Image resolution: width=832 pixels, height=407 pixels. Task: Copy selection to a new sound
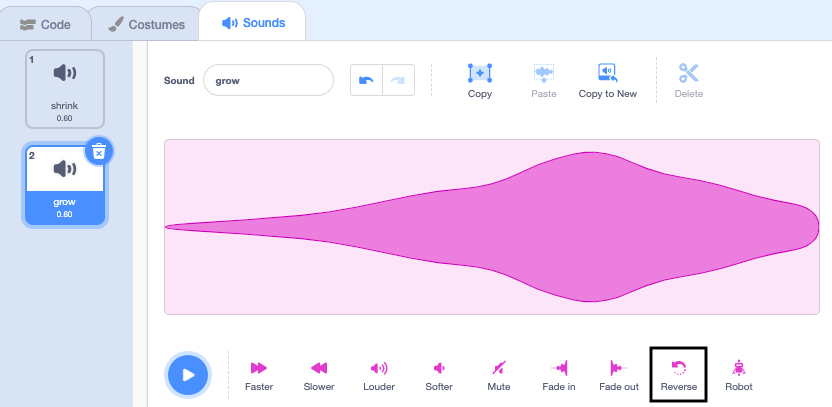click(608, 80)
